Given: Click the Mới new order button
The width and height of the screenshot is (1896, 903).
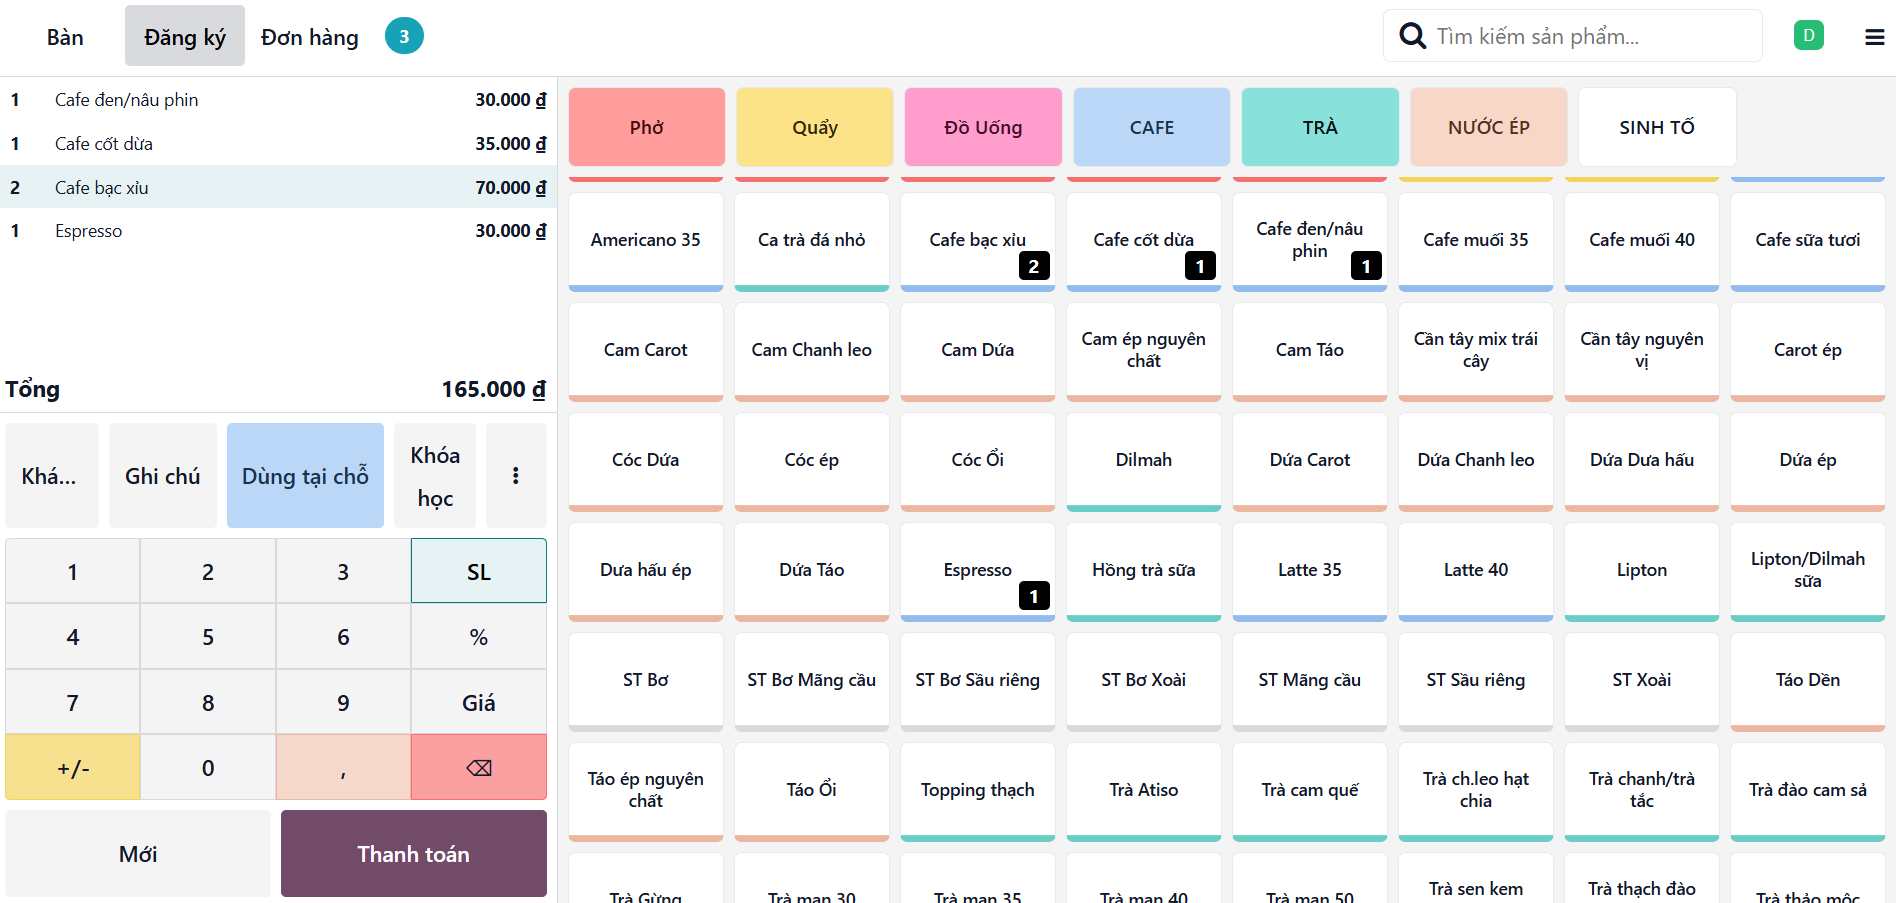Looking at the screenshot, I should (x=138, y=854).
